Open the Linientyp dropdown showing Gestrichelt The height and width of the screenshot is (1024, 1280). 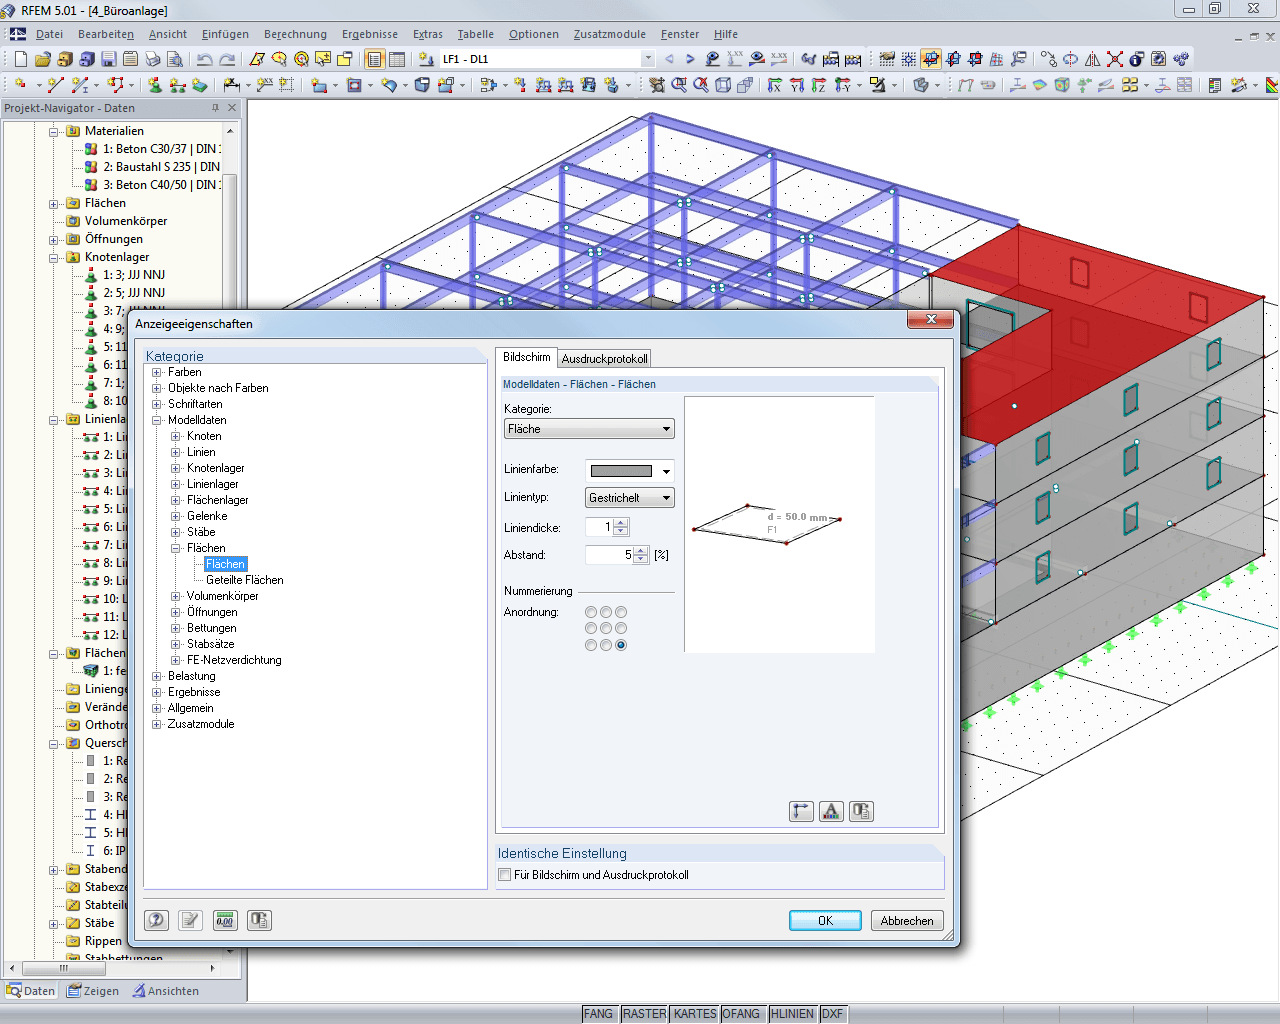630,498
